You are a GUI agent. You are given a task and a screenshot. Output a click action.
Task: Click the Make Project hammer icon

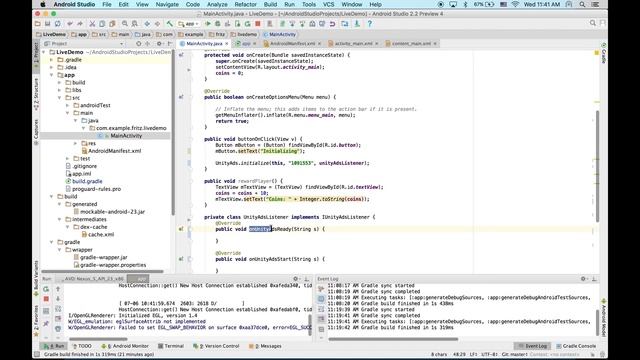pyautogui.click(x=169, y=24)
